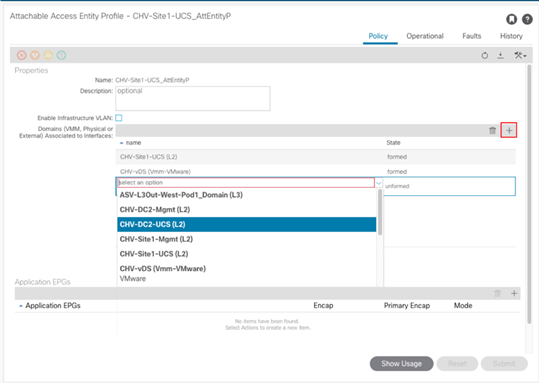
Task: Select the CHV-vDS (Vmm-VMware) table row
Action: 316,171
